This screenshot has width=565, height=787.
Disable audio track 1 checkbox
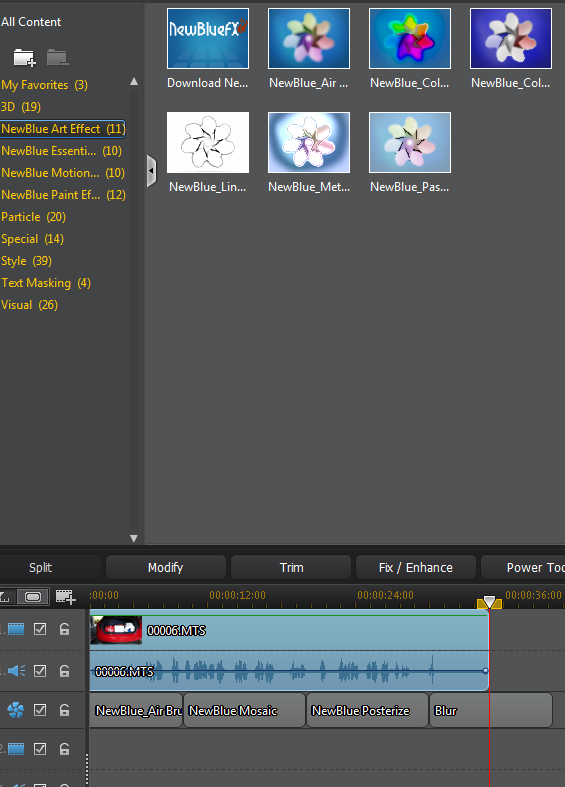40,671
